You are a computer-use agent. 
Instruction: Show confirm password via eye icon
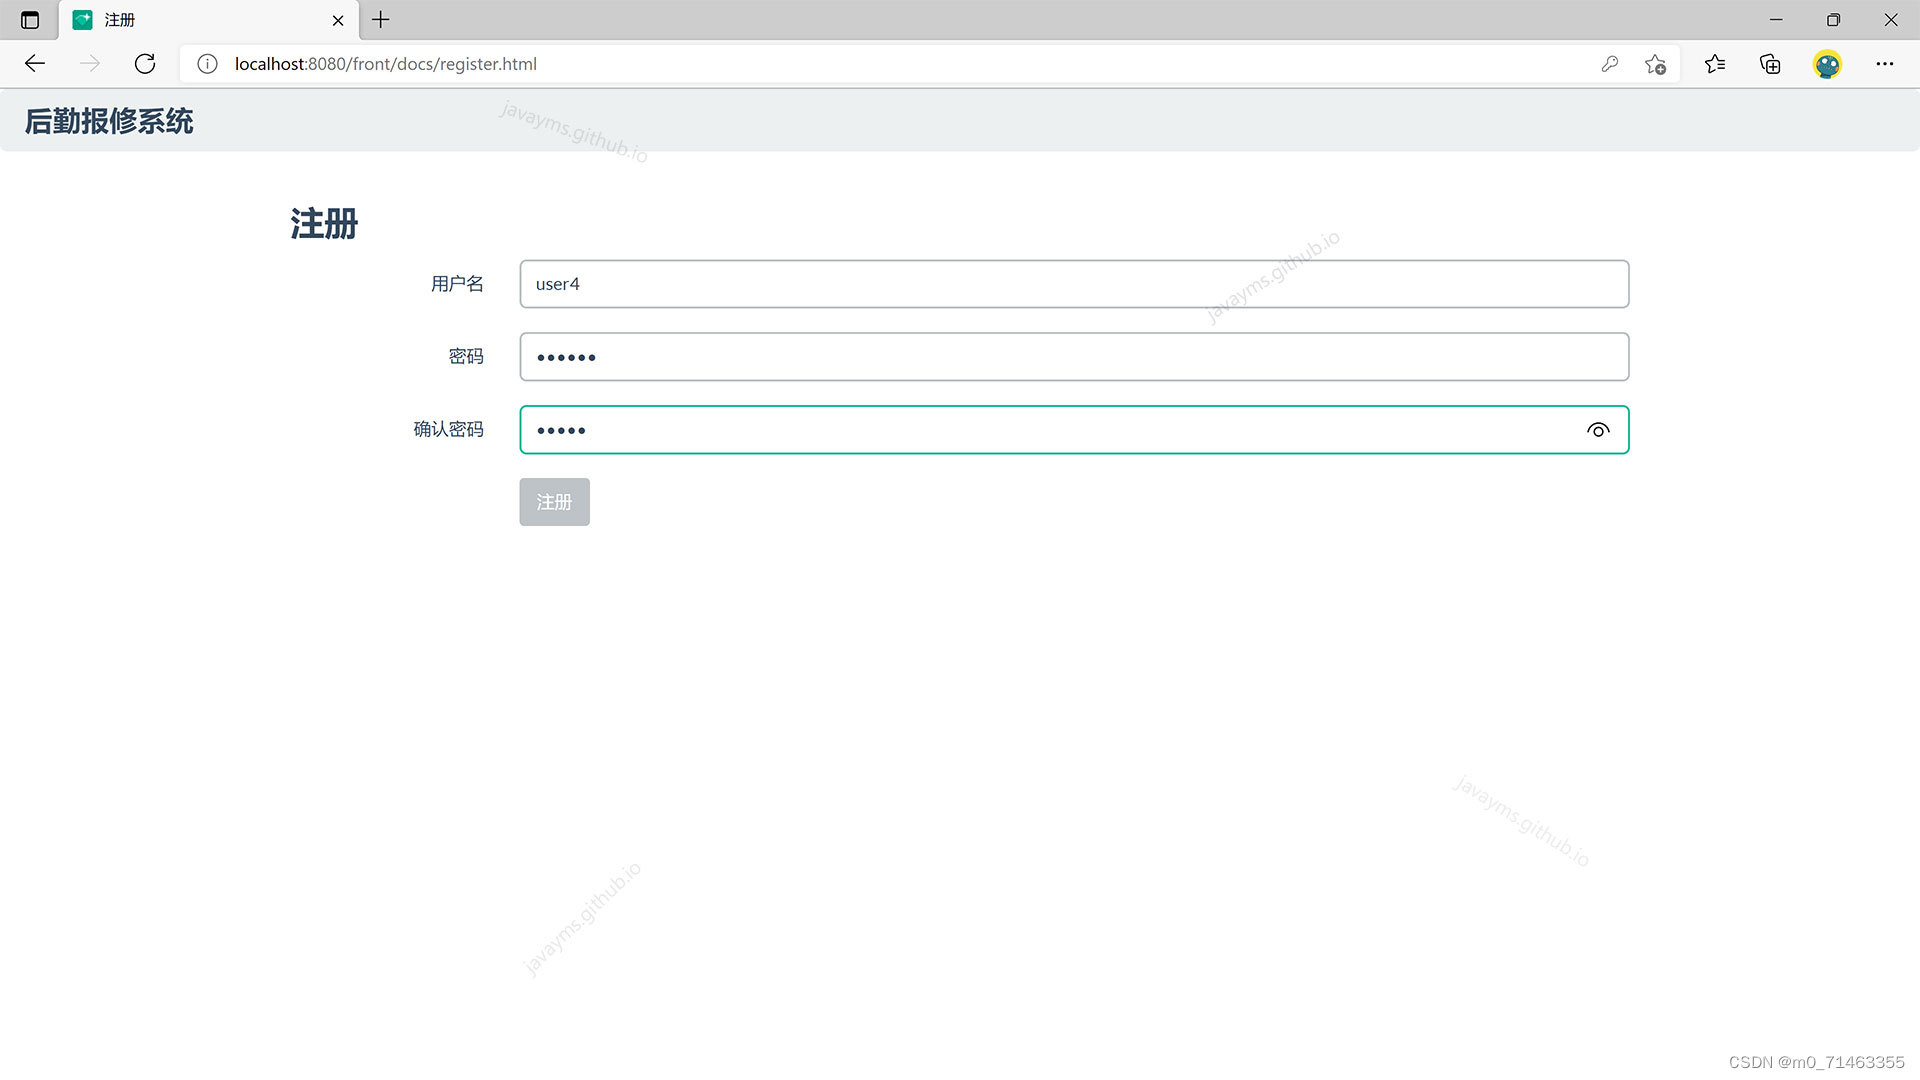click(x=1598, y=430)
